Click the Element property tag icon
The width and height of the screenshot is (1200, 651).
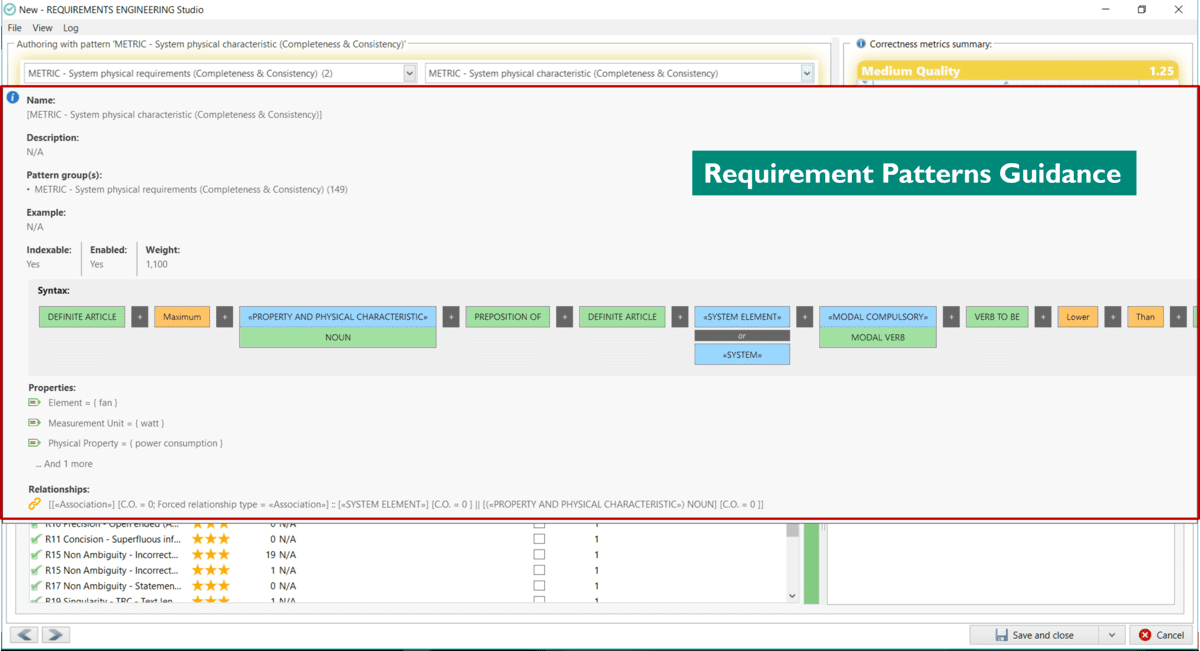[35, 402]
